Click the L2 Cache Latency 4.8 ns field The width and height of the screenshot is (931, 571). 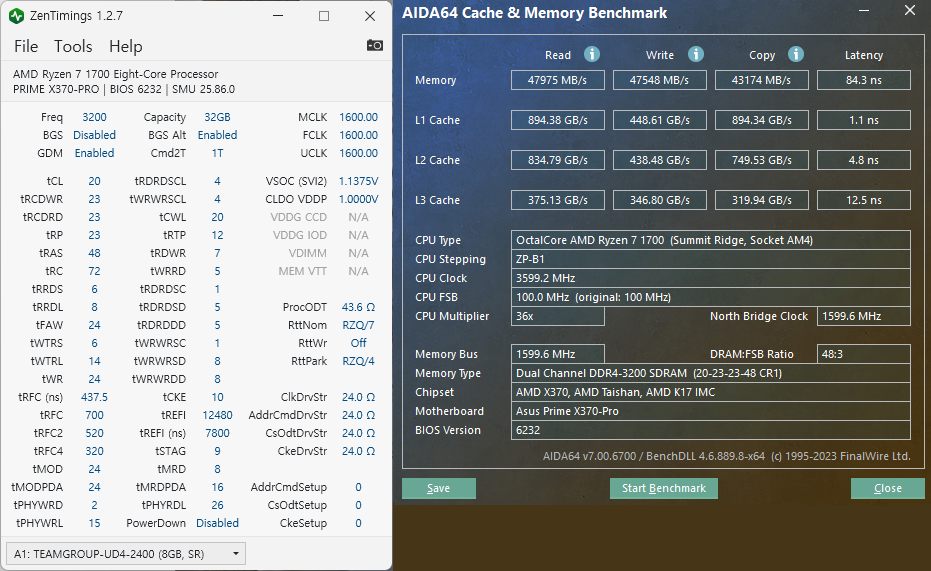coord(864,160)
